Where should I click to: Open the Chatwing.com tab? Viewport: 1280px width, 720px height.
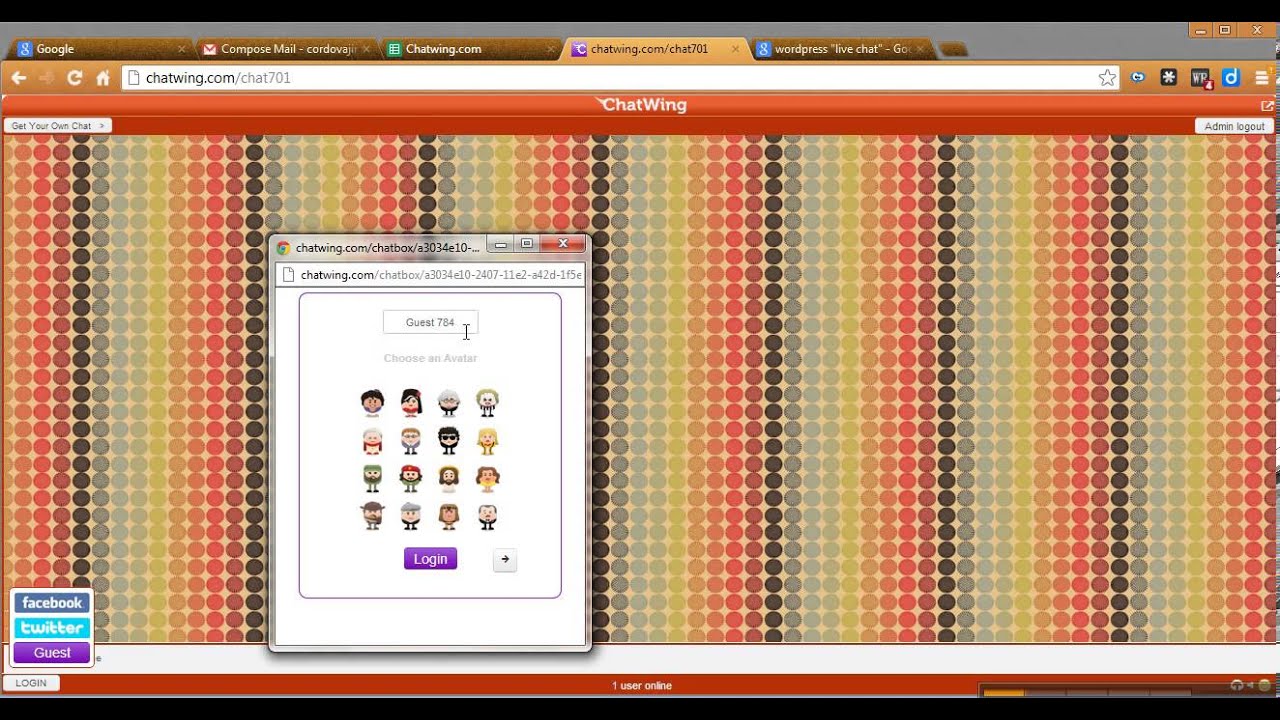[x=470, y=49]
